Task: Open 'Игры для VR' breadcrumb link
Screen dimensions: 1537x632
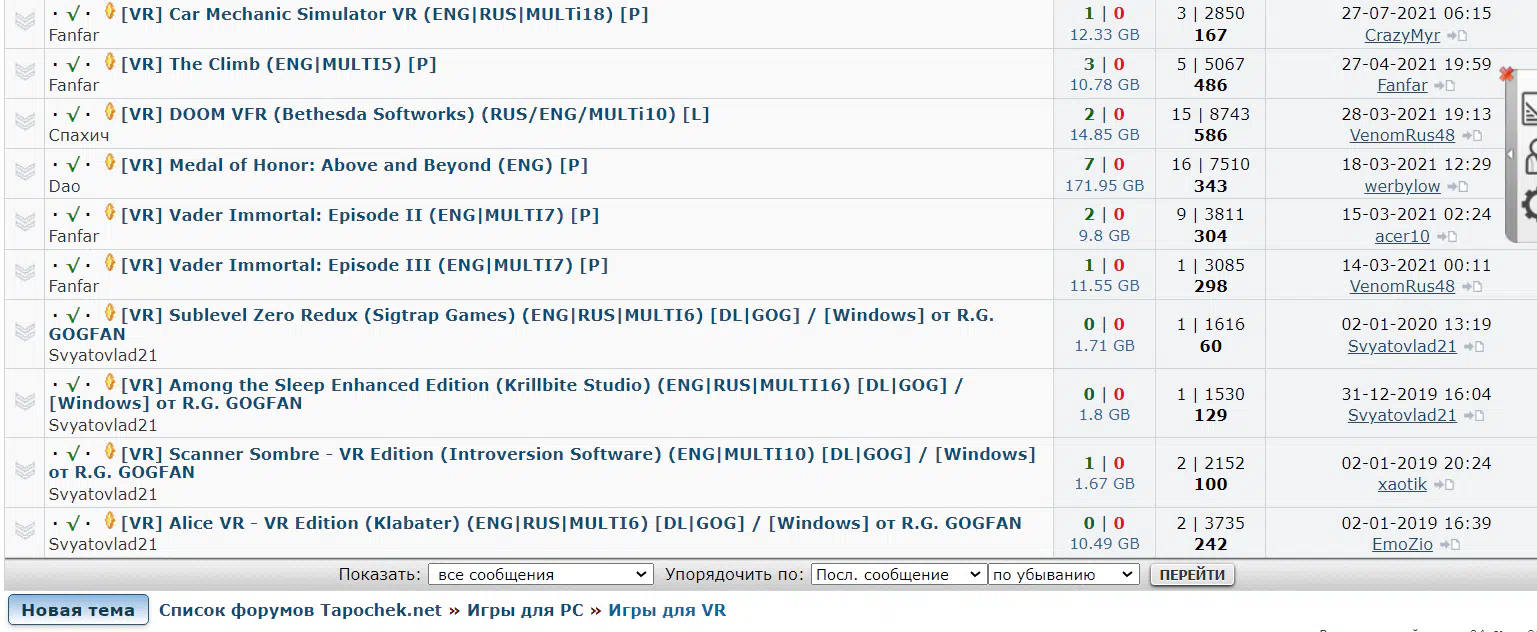Action: 667,610
